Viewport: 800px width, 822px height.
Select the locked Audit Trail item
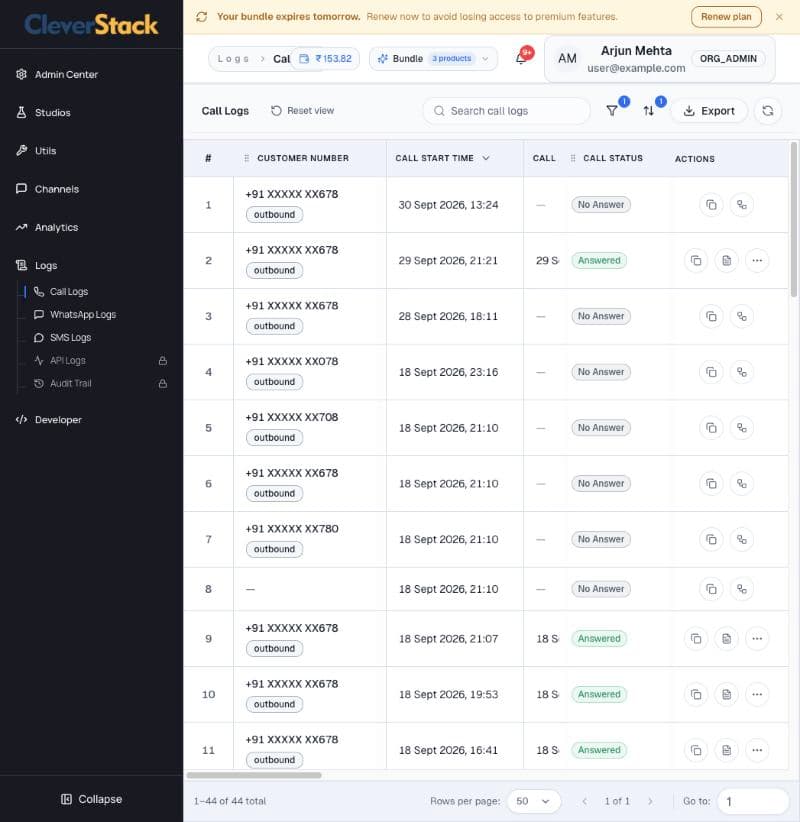coord(100,383)
